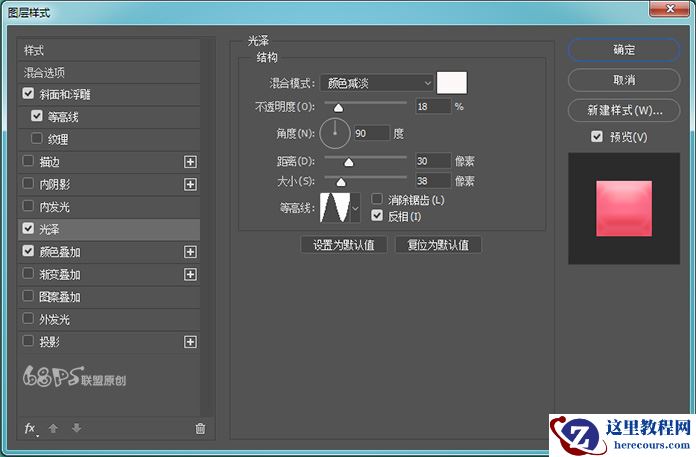Select the 内发光 effect row
This screenshot has width=696, height=457.
tap(109, 207)
